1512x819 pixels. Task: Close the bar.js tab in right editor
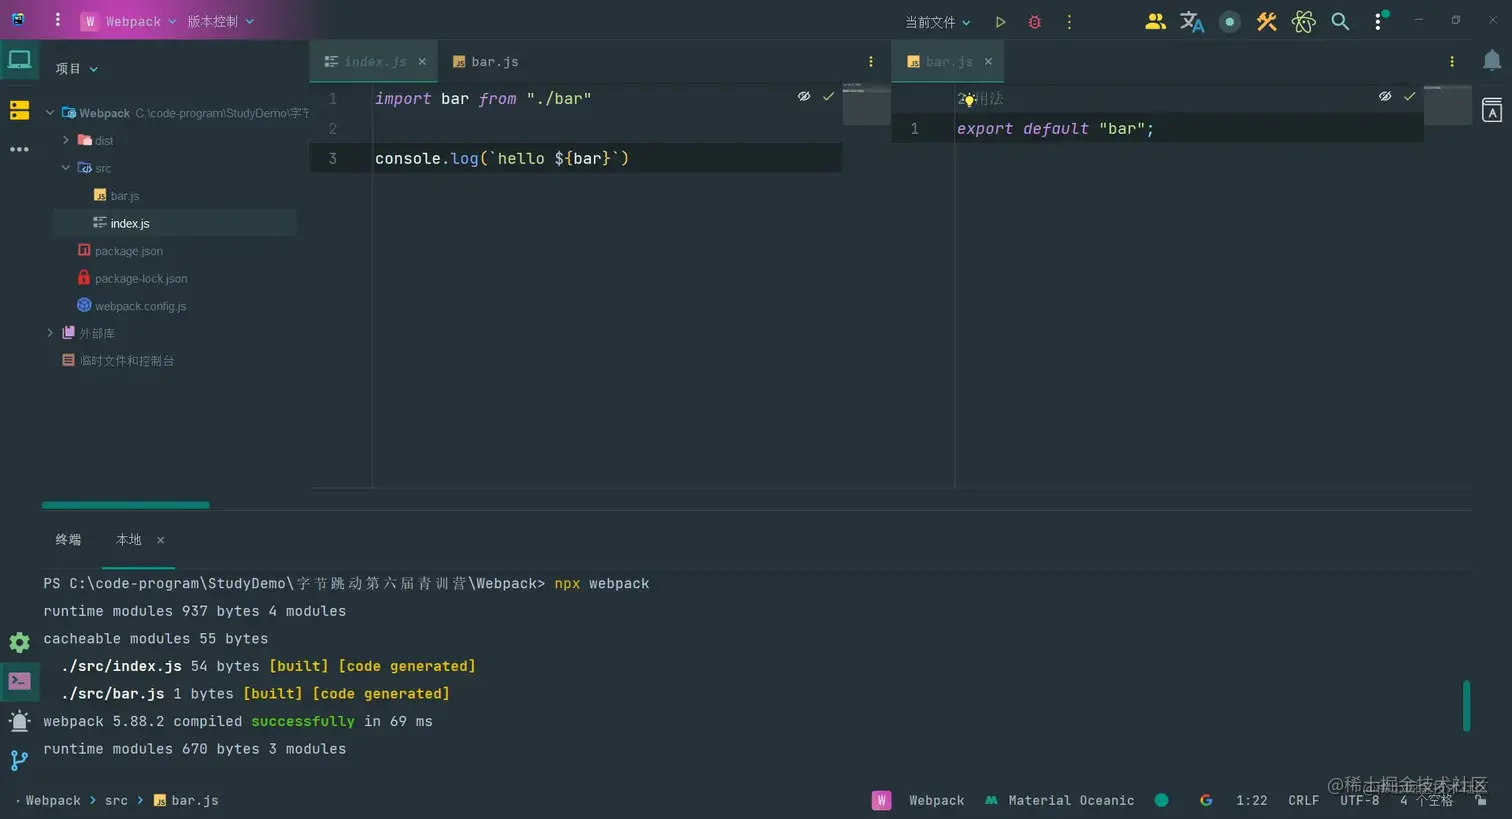[988, 62]
